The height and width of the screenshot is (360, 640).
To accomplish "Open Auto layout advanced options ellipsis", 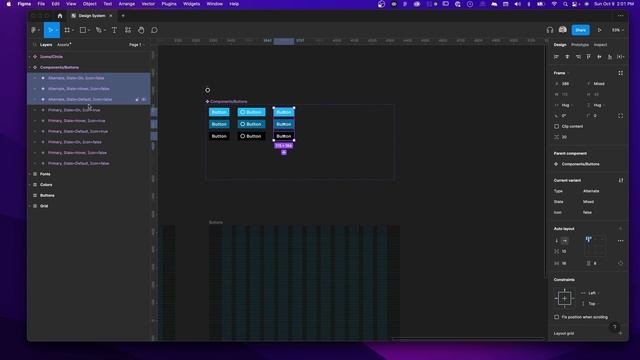I will [620, 241].
